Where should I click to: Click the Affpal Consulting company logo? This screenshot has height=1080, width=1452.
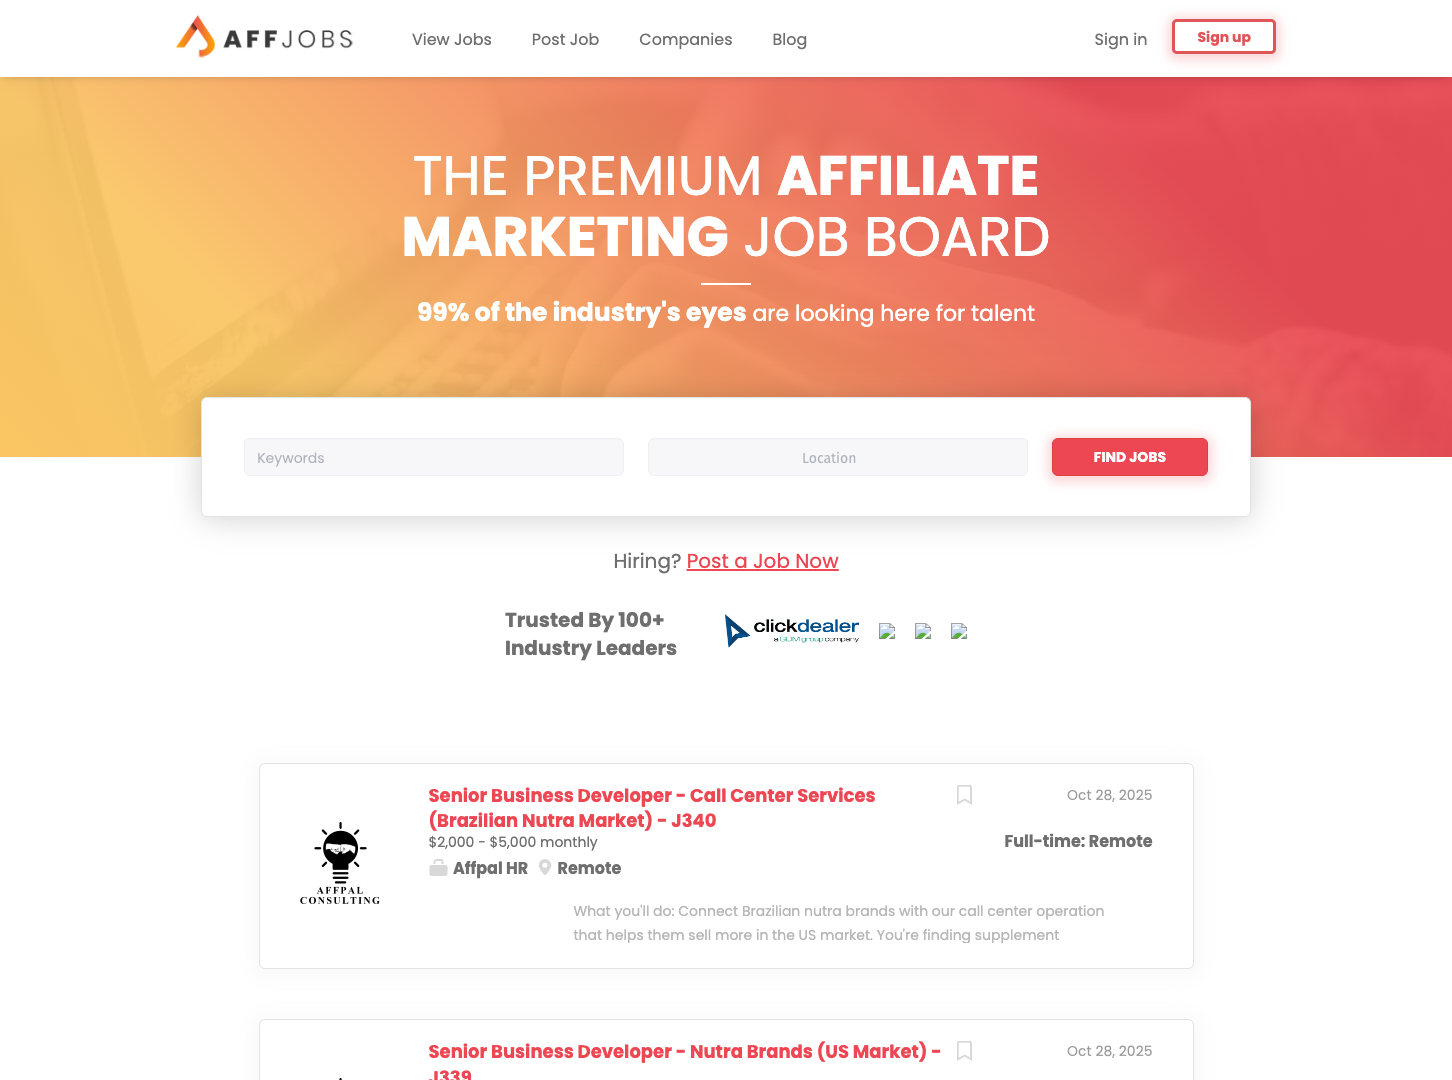click(x=340, y=862)
